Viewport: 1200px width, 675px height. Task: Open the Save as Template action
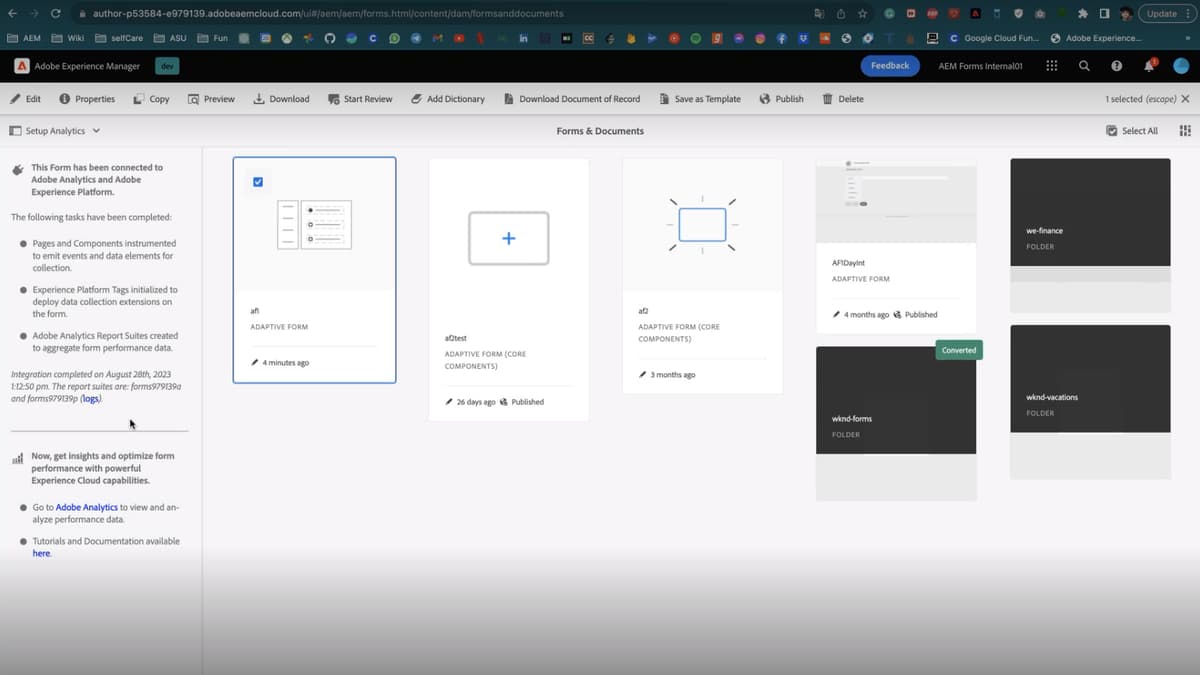click(700, 99)
